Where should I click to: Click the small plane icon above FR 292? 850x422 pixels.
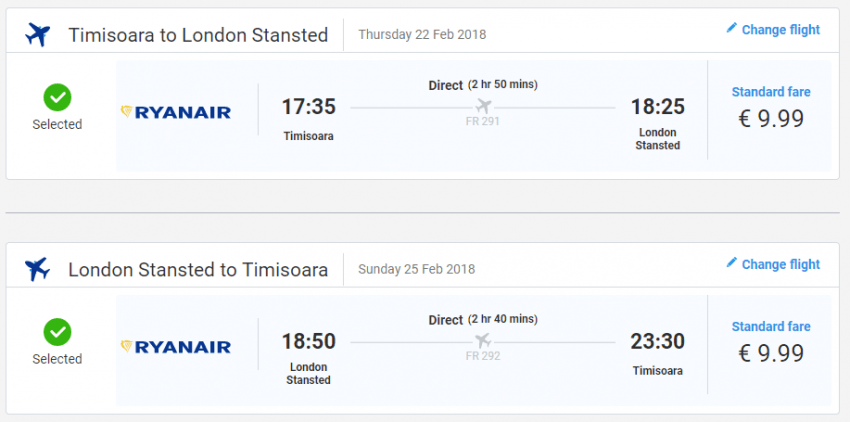(x=483, y=340)
